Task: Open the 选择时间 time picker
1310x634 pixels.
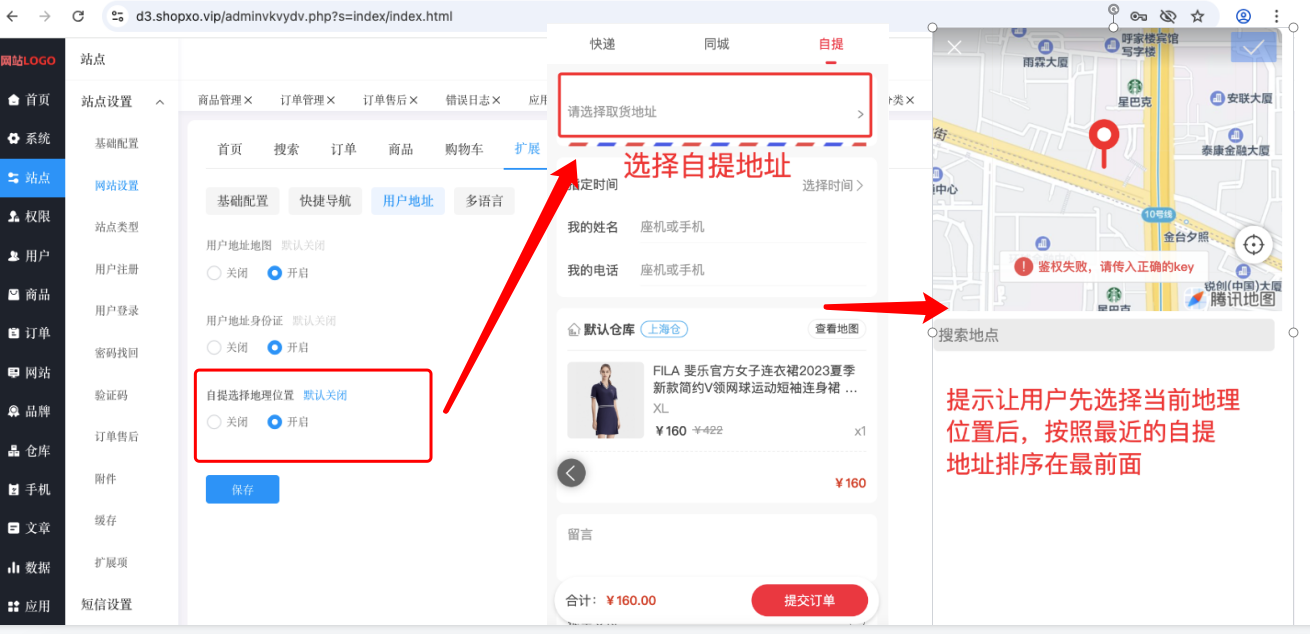Action: tap(833, 185)
